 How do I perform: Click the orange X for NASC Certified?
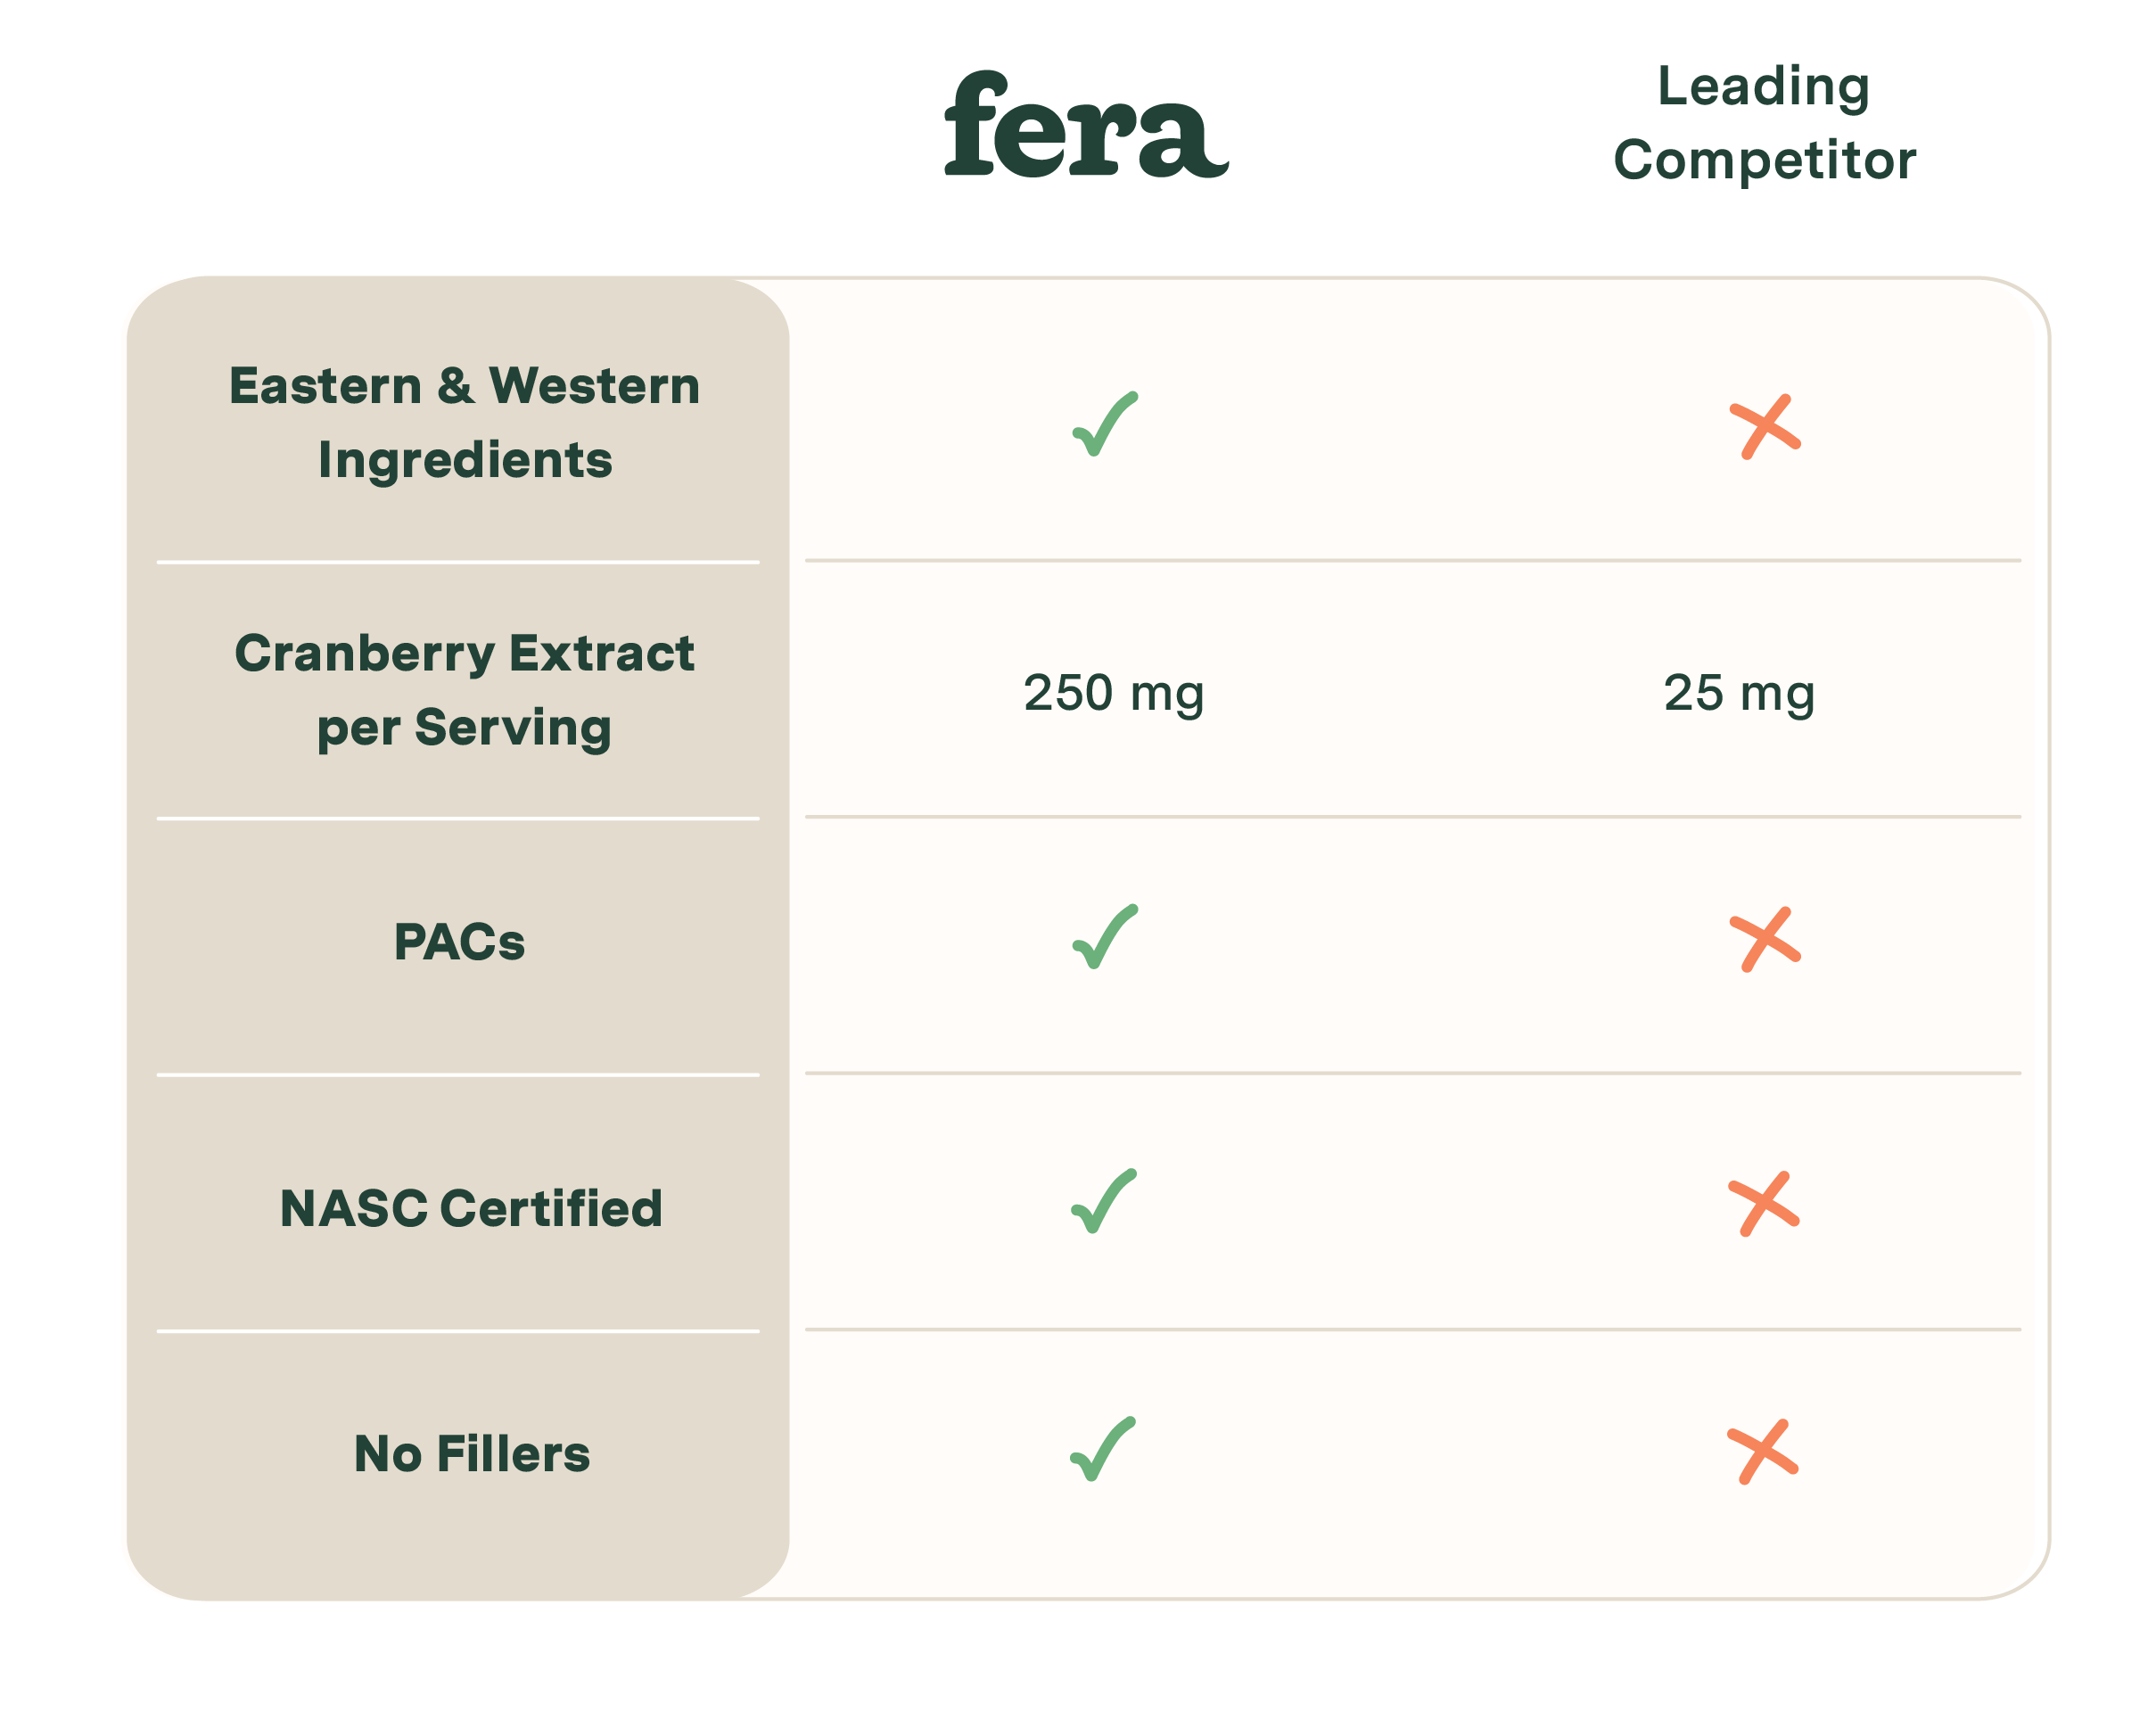pos(1764,1204)
